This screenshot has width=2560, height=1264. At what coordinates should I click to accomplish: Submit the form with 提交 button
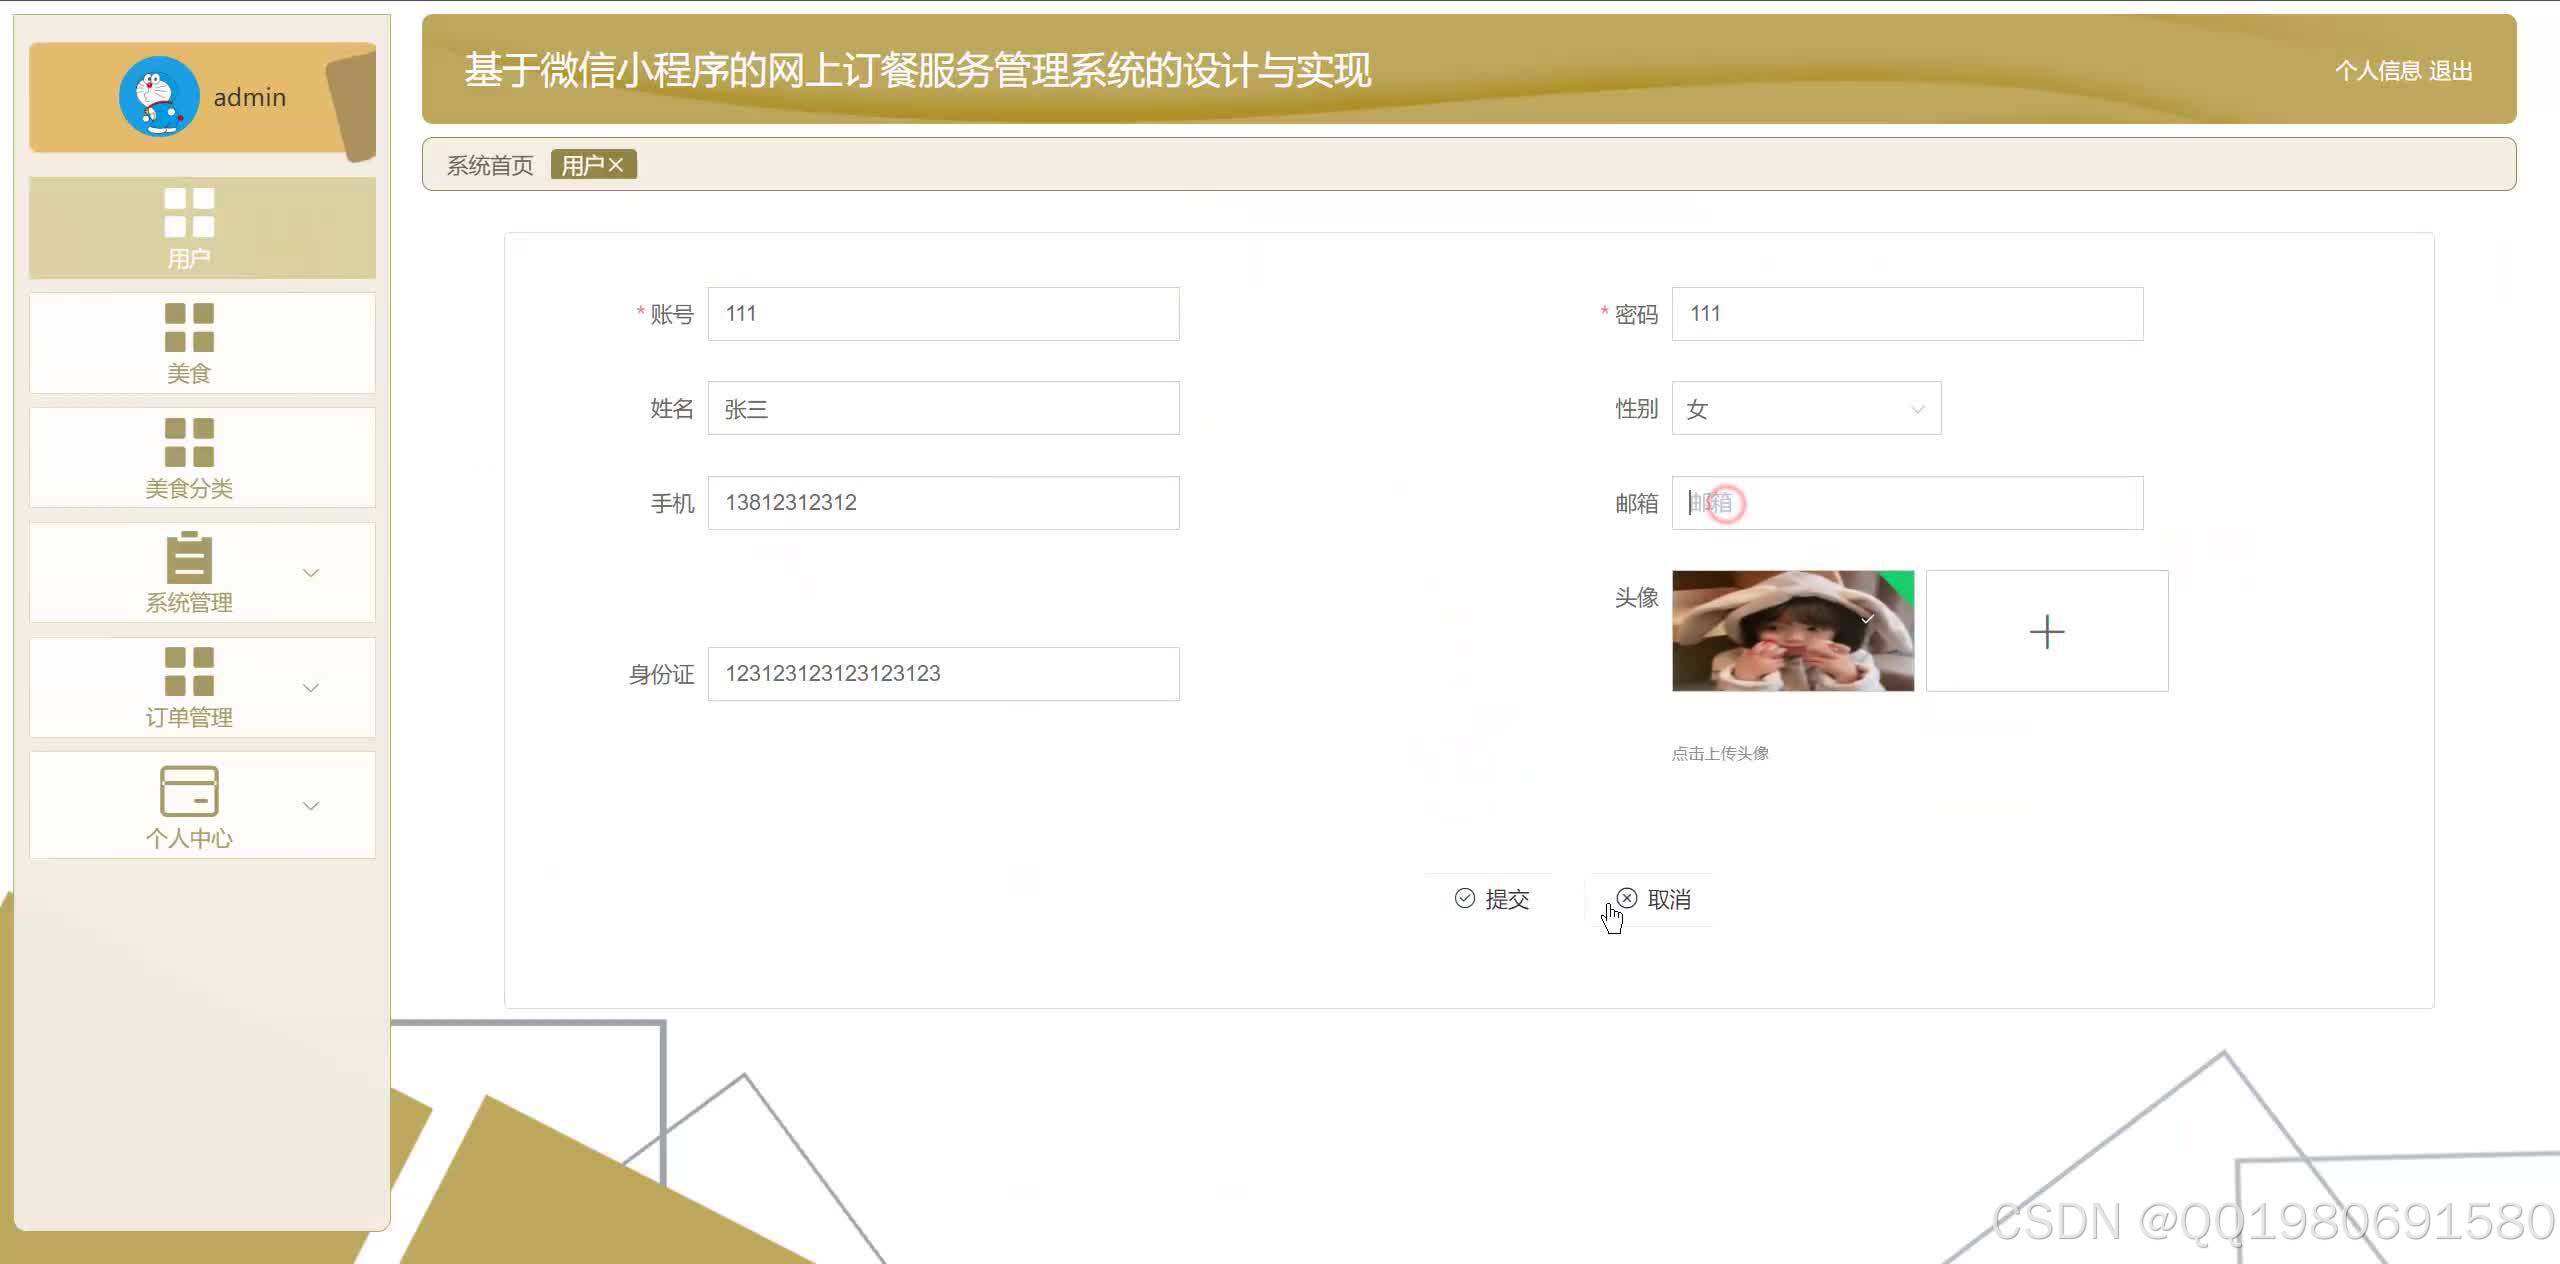tap(1491, 899)
